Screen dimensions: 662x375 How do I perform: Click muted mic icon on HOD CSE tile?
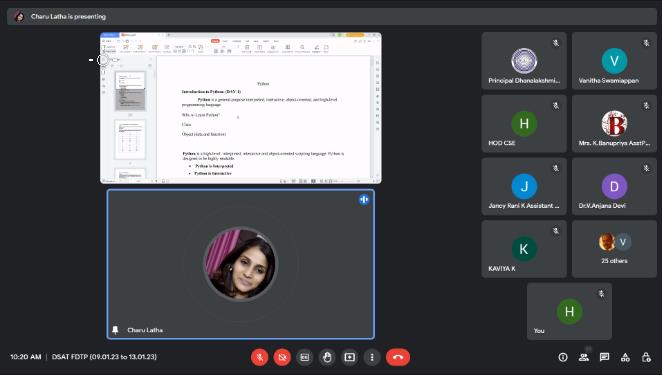(556, 106)
